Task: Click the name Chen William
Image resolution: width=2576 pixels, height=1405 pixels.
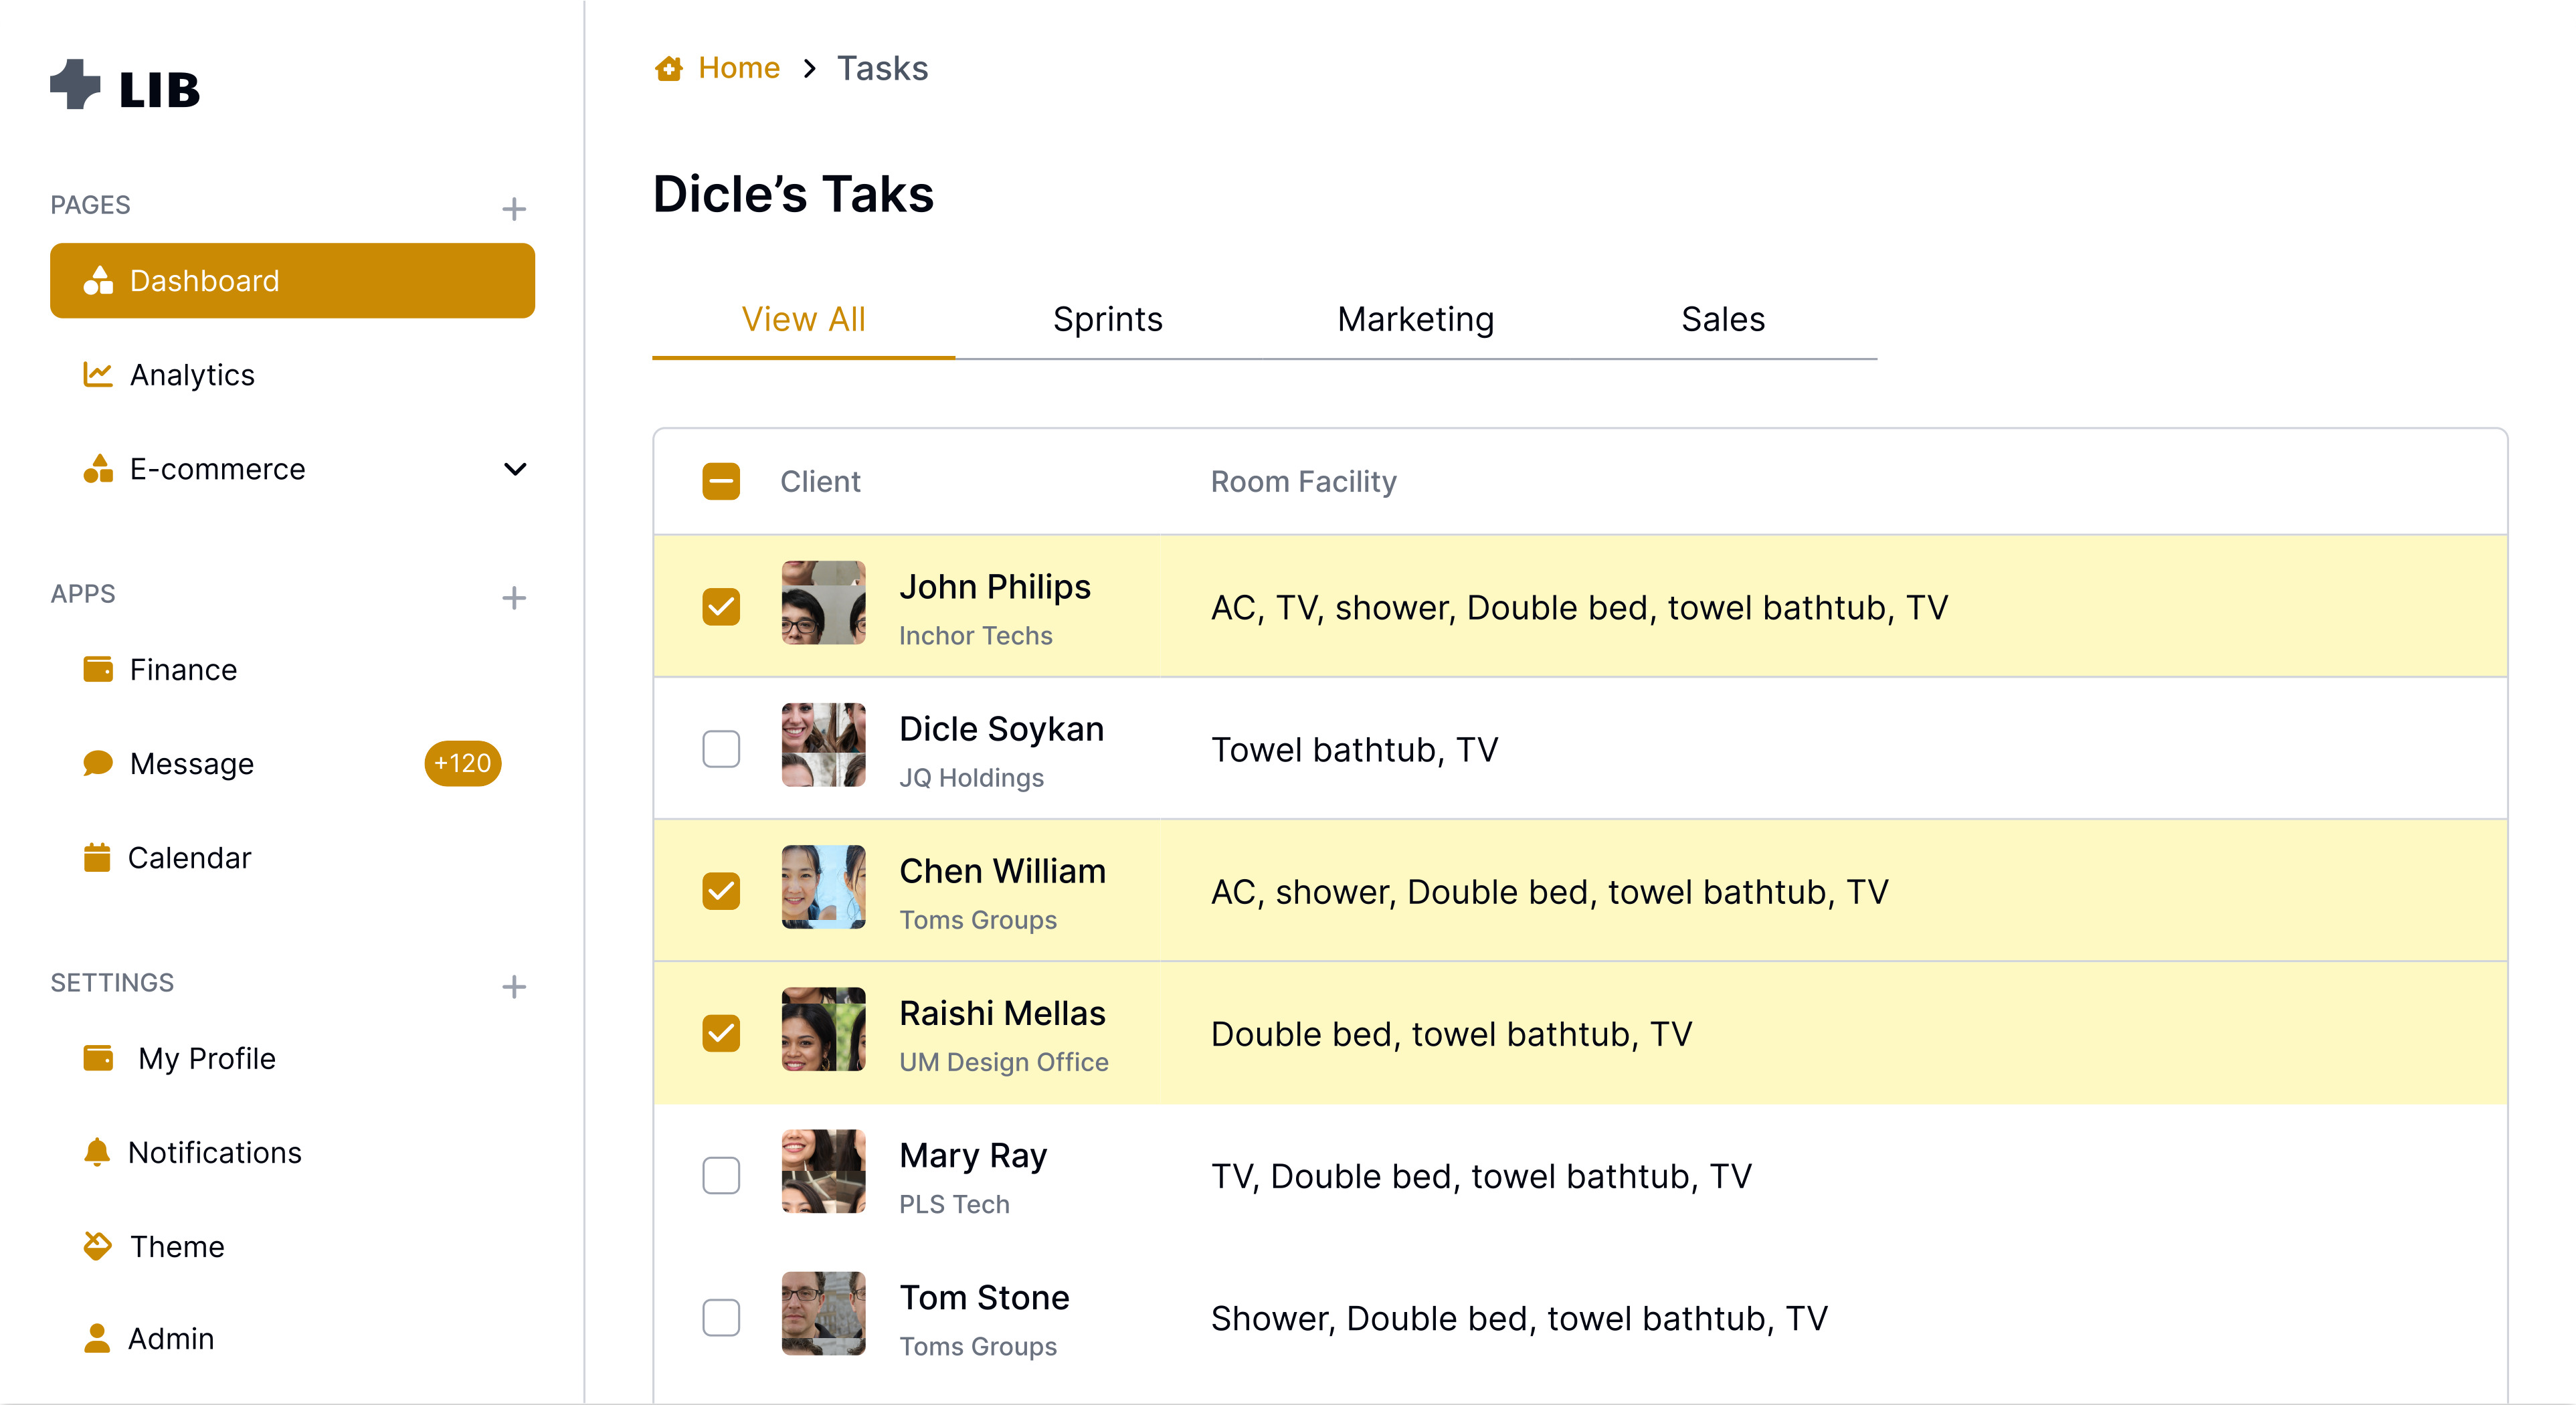Action: point(1002,870)
